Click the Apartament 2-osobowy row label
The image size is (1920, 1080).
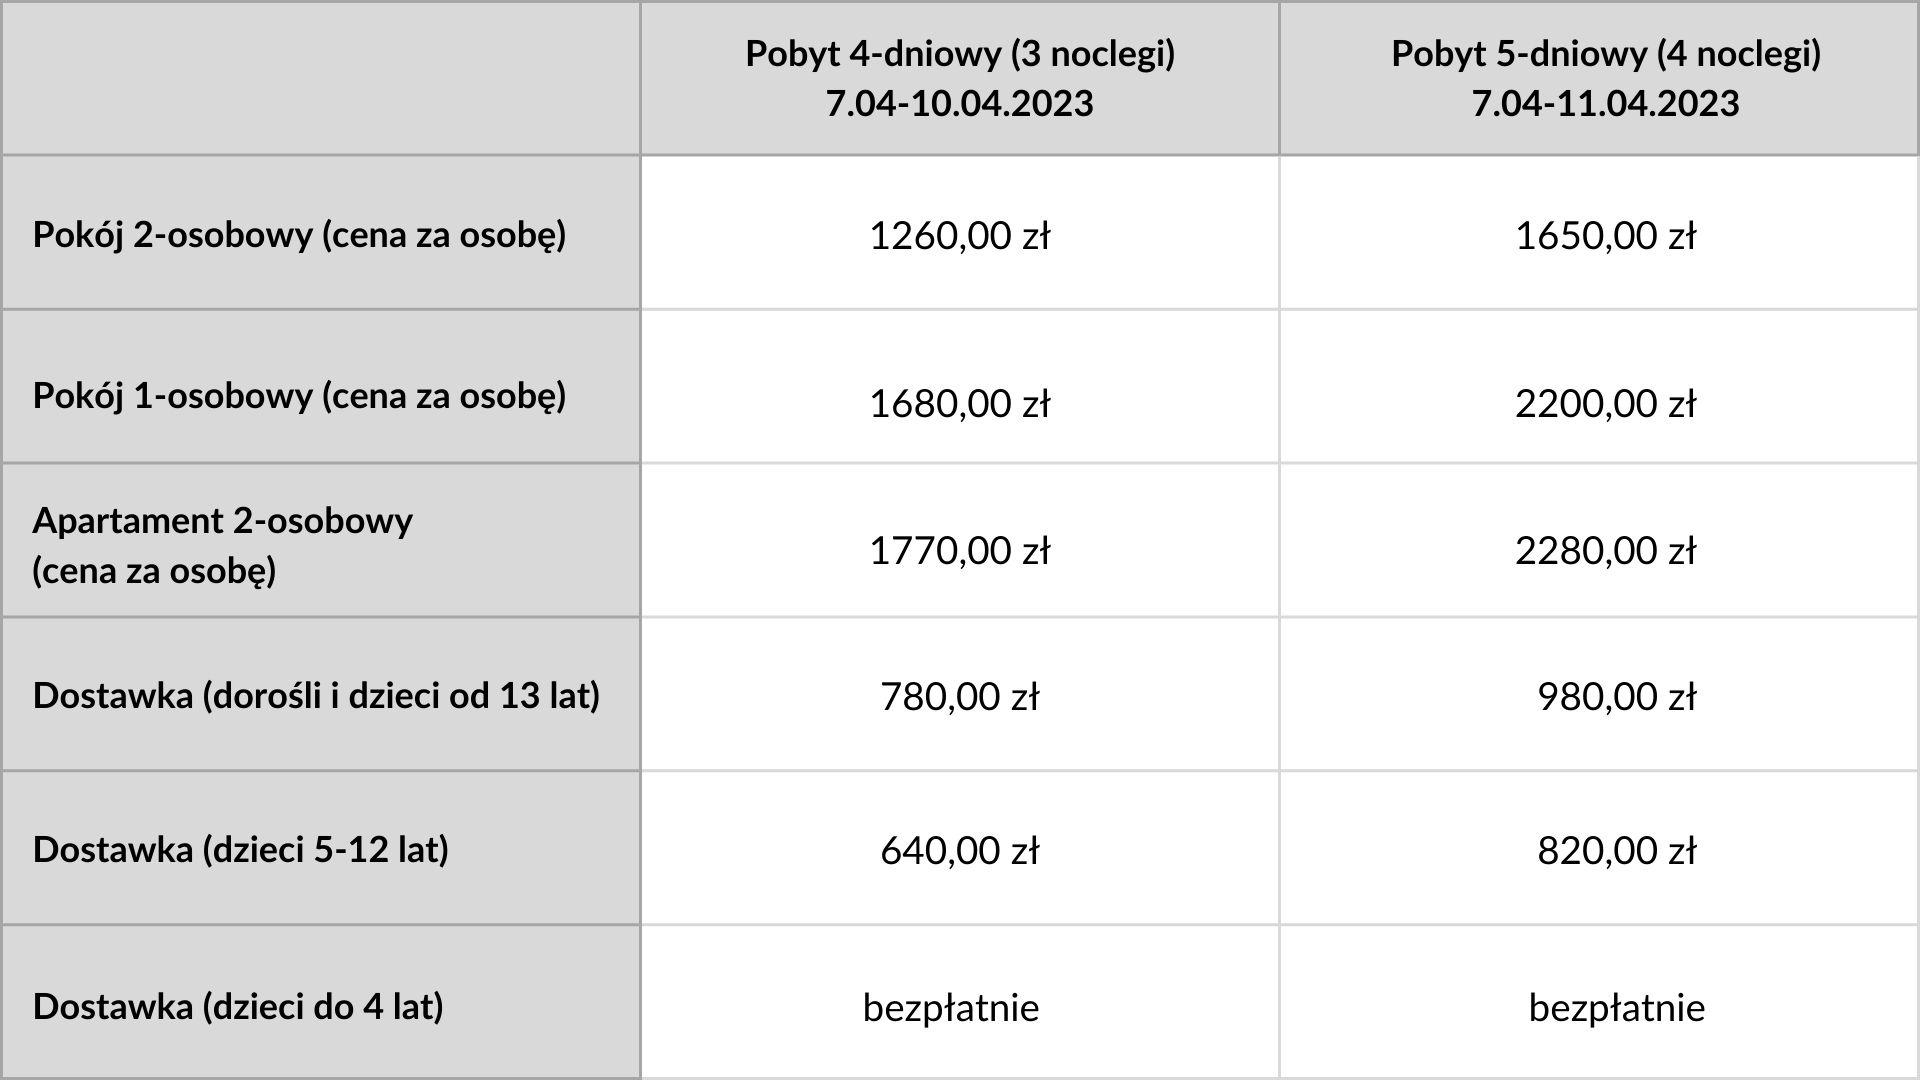pos(222,545)
